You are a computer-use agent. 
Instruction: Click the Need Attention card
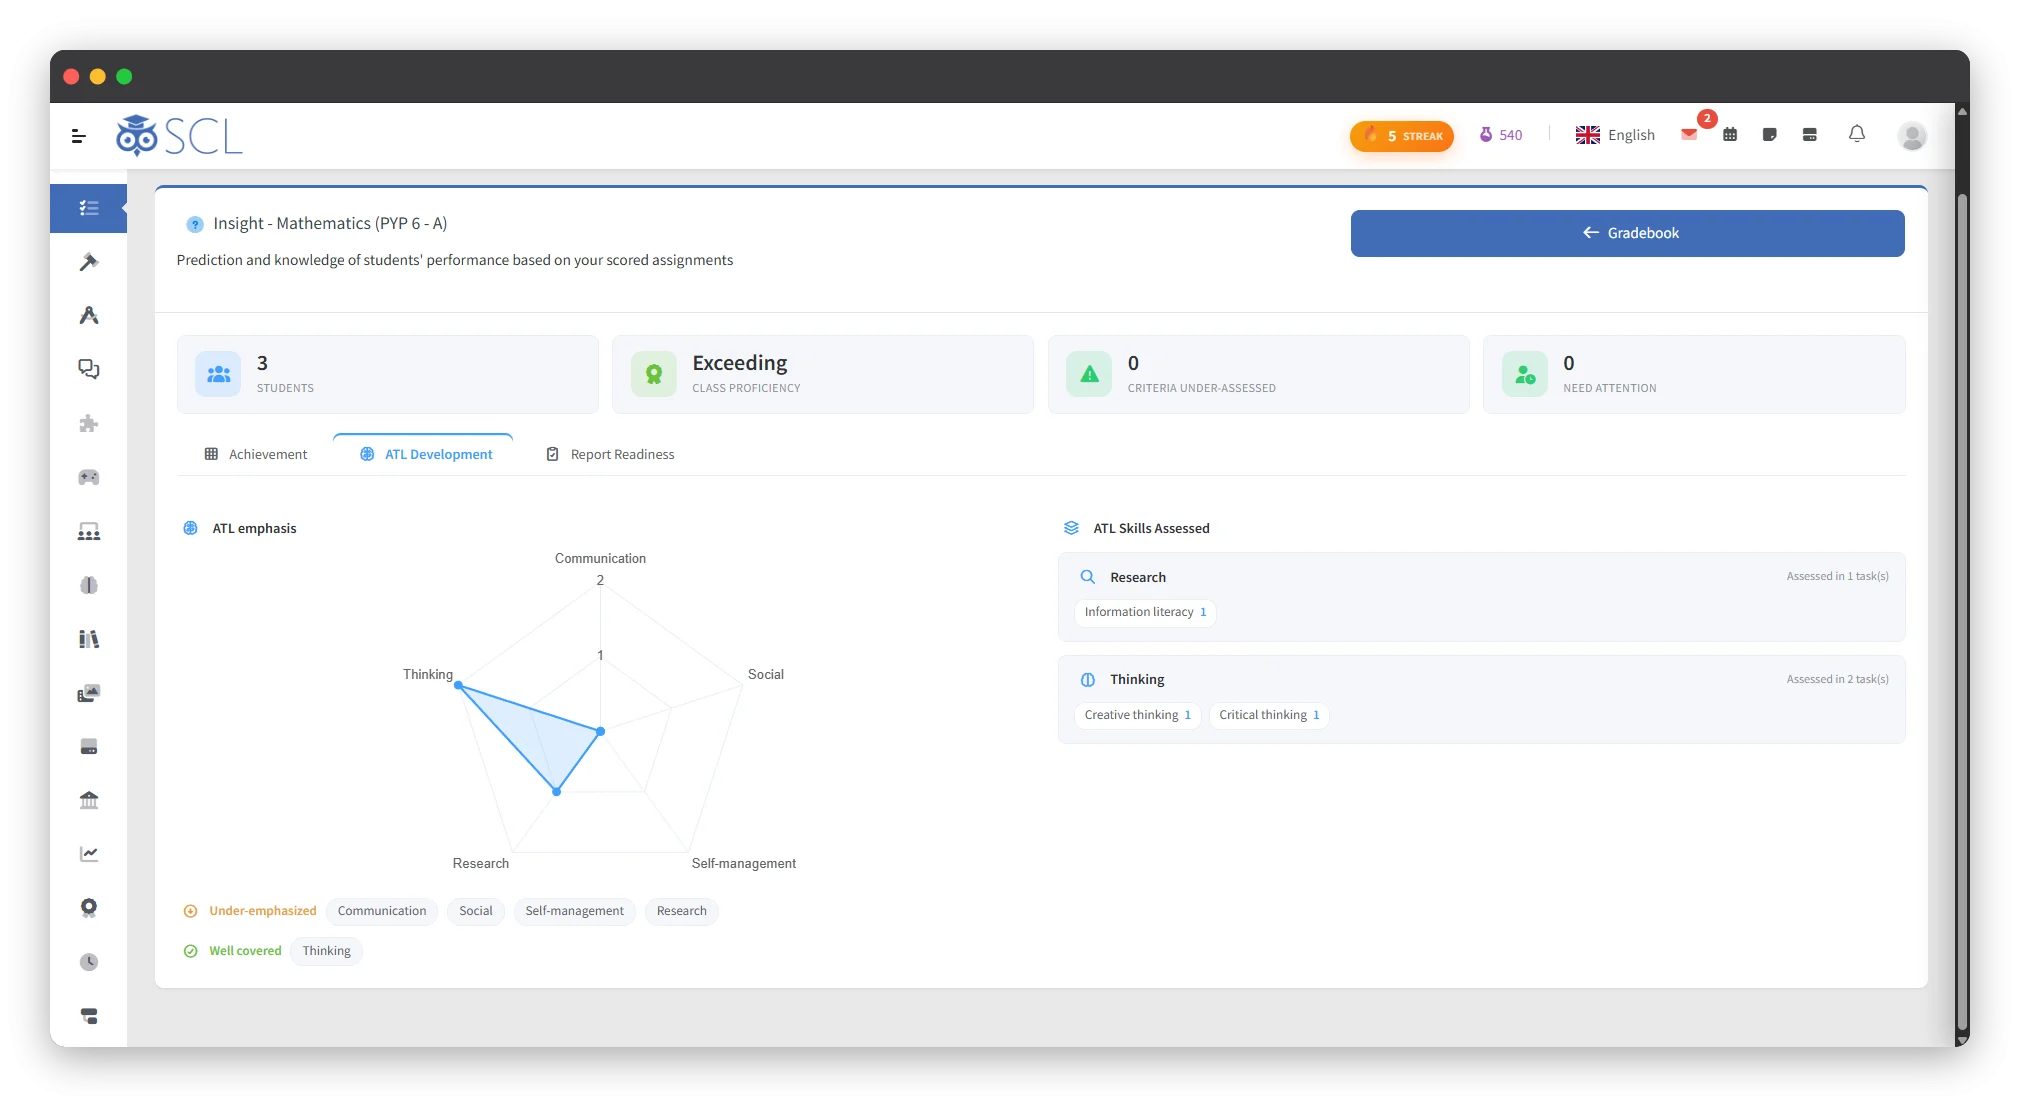click(1694, 374)
